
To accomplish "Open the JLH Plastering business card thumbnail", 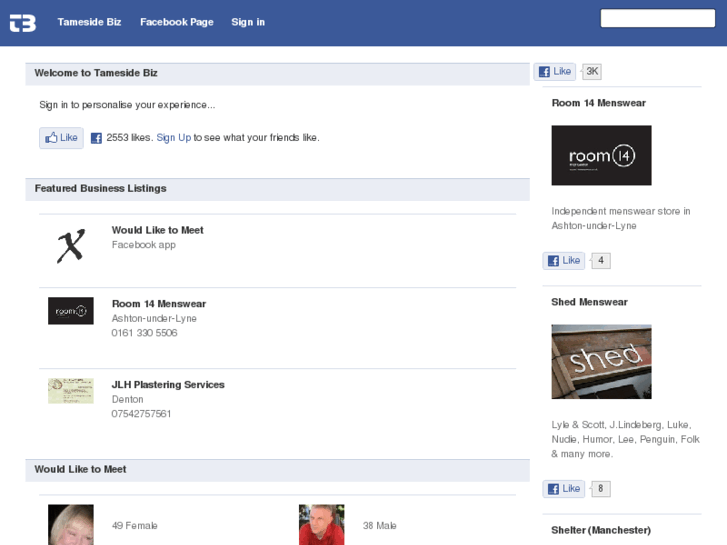I will pos(70,391).
